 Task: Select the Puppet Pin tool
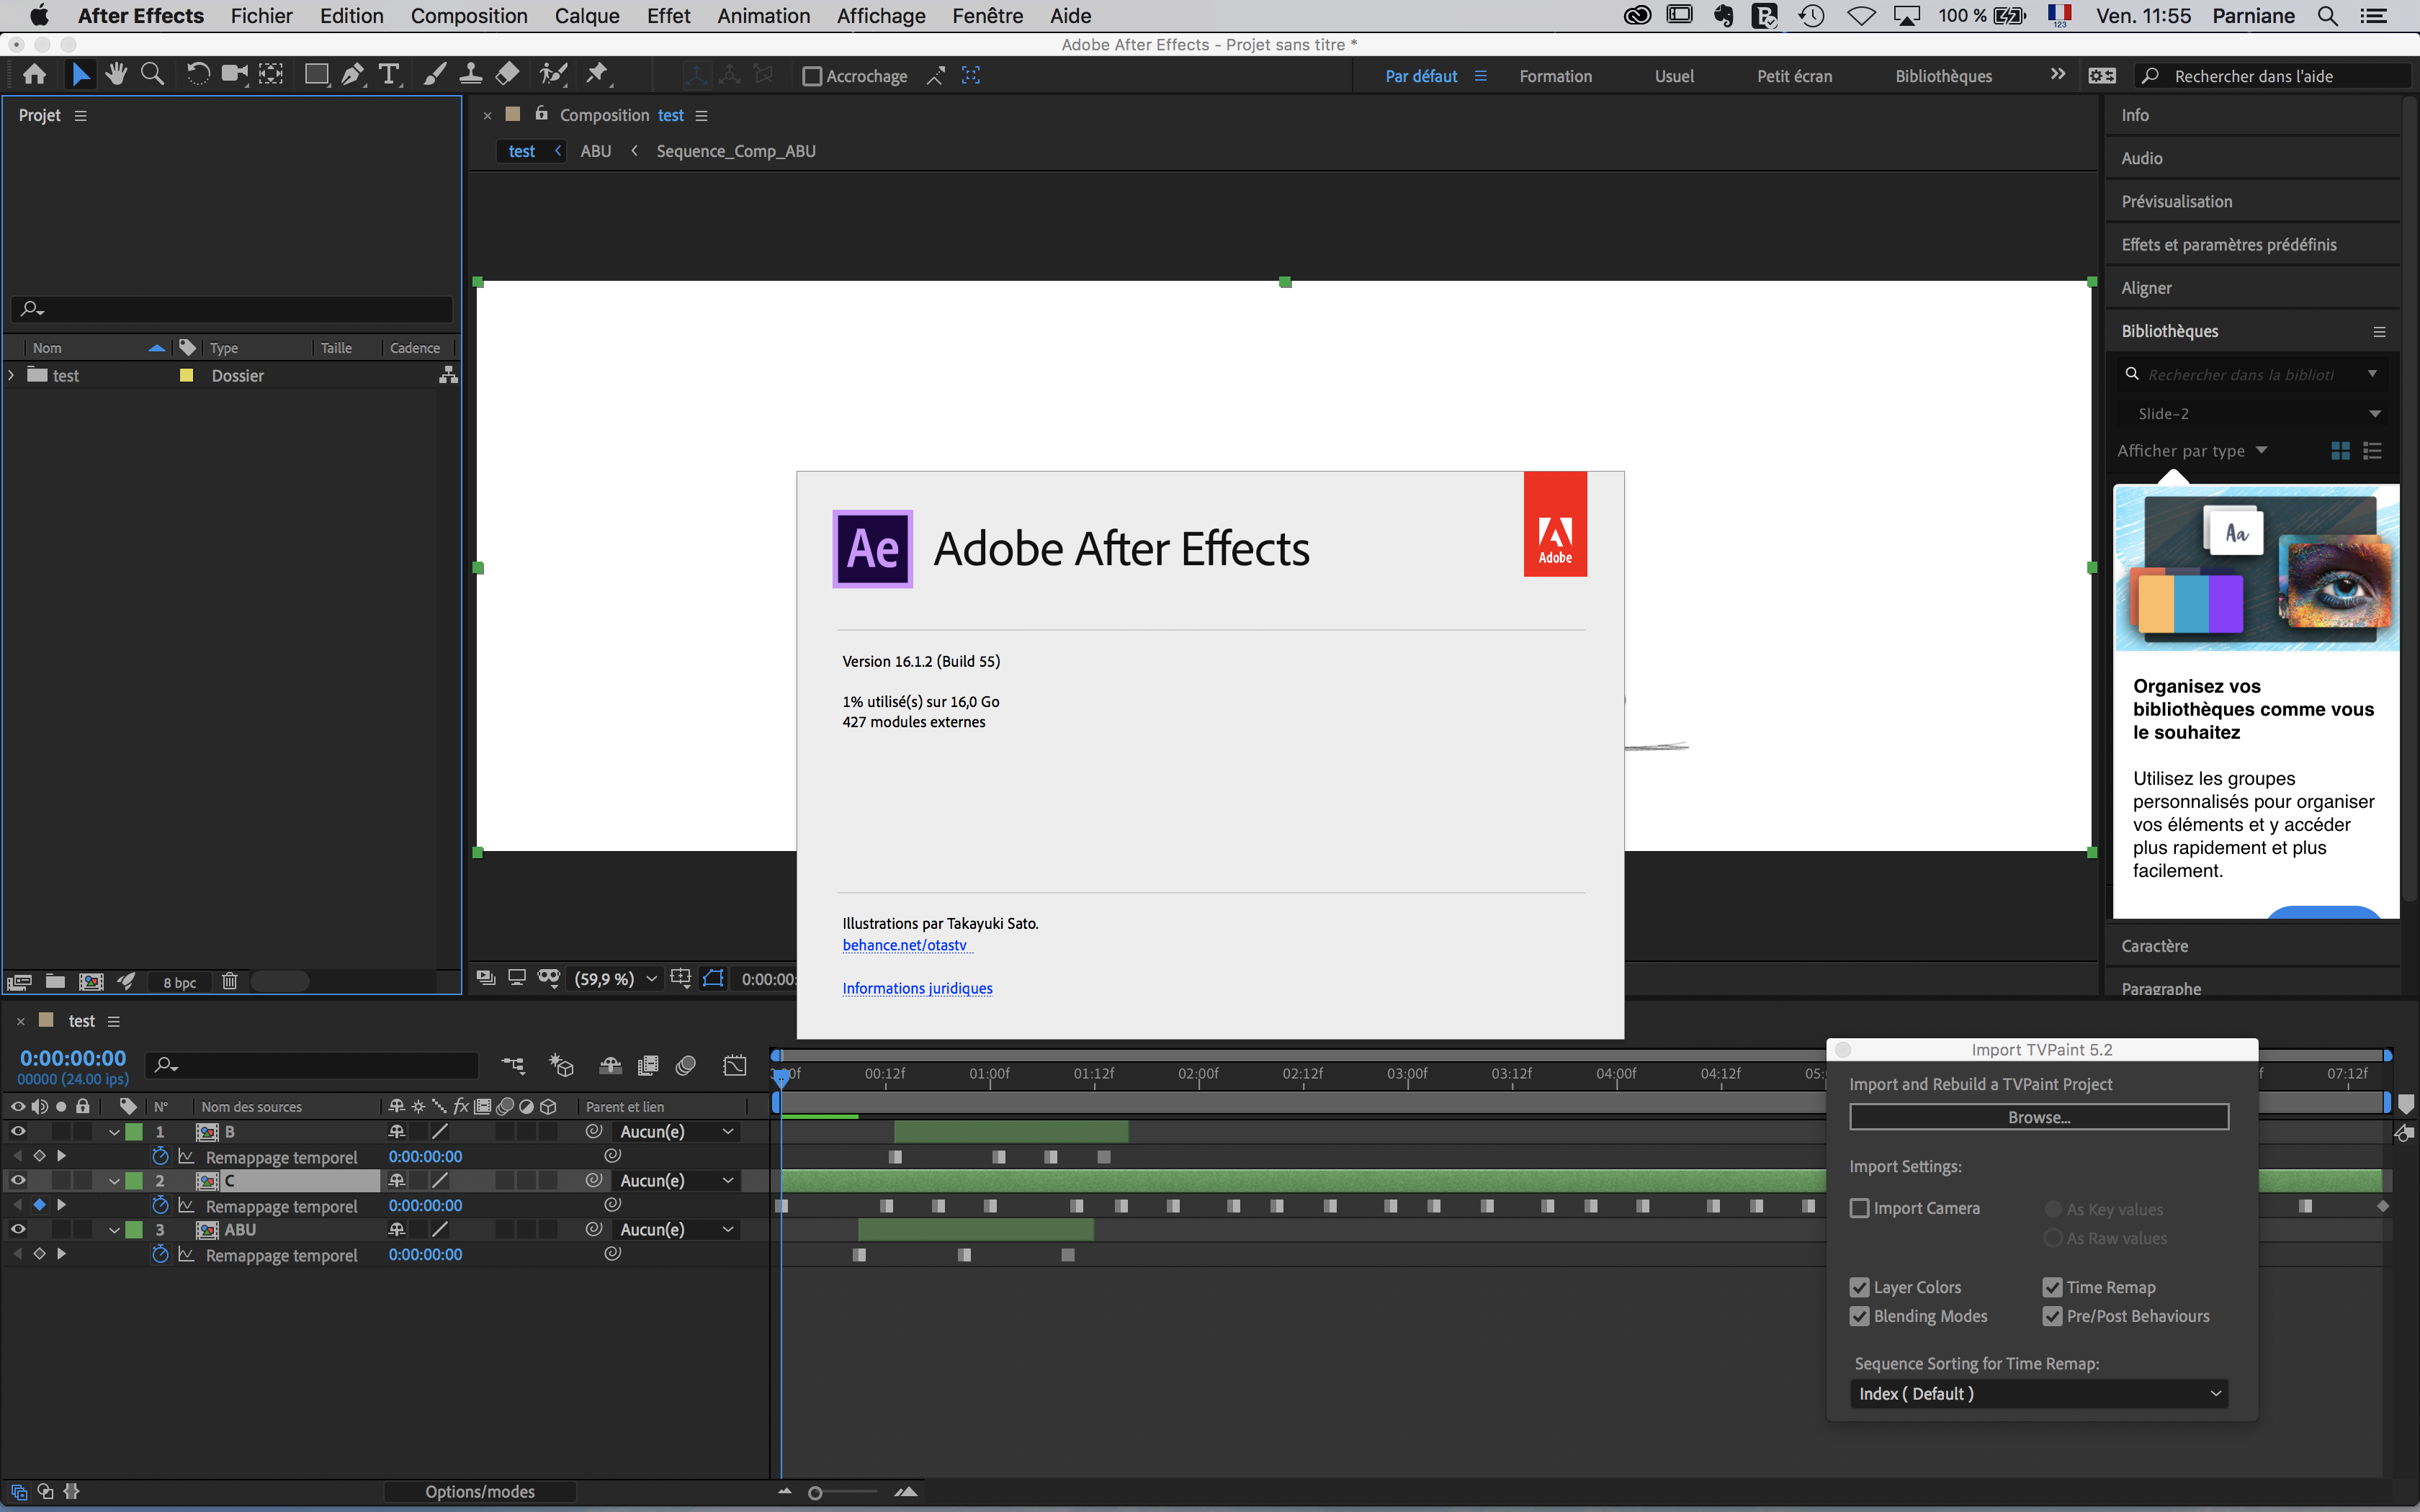597,75
